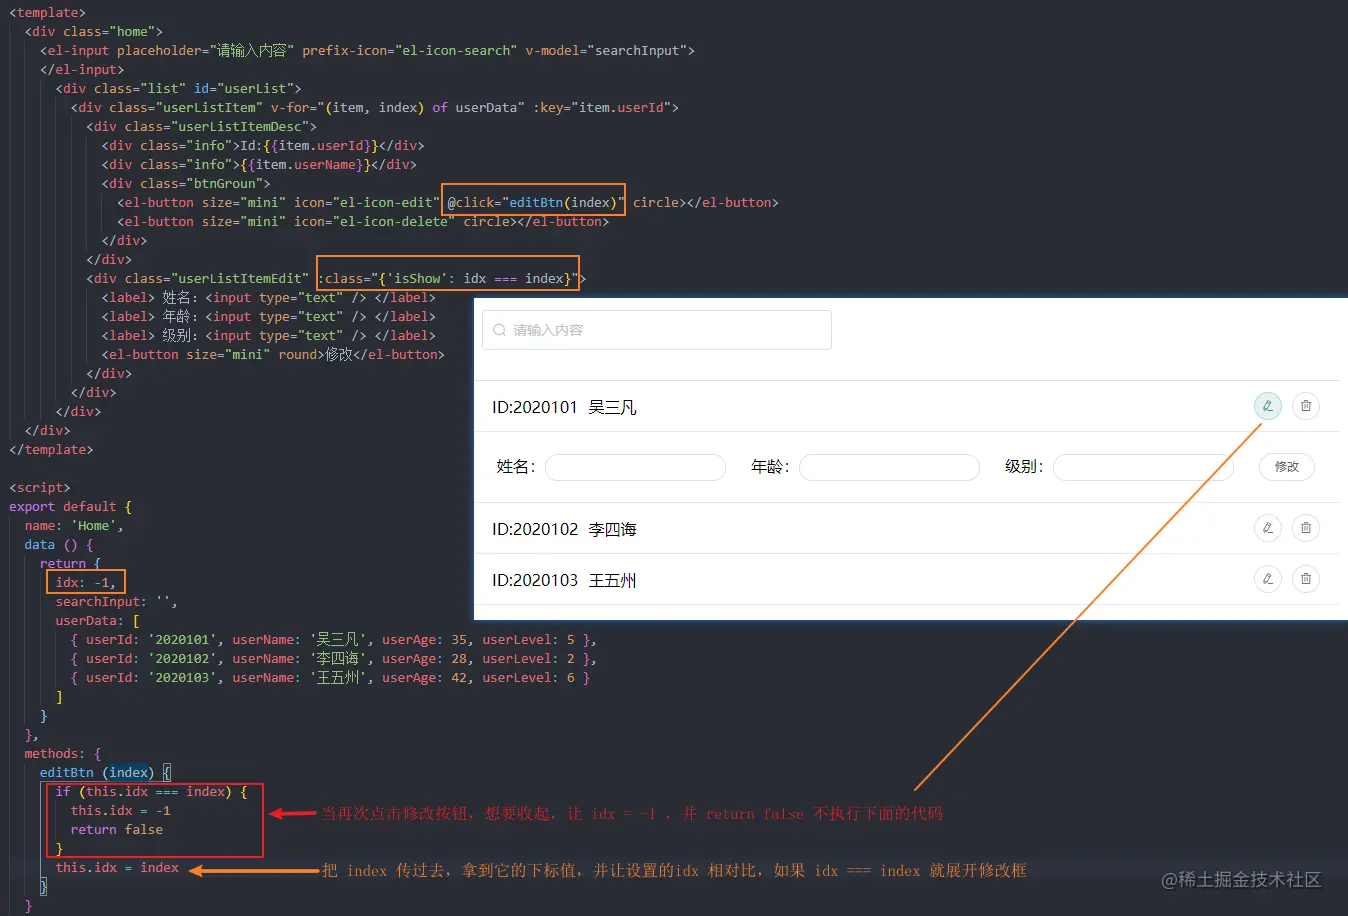Click the div class="userListItemDesc" code line

point(201,126)
